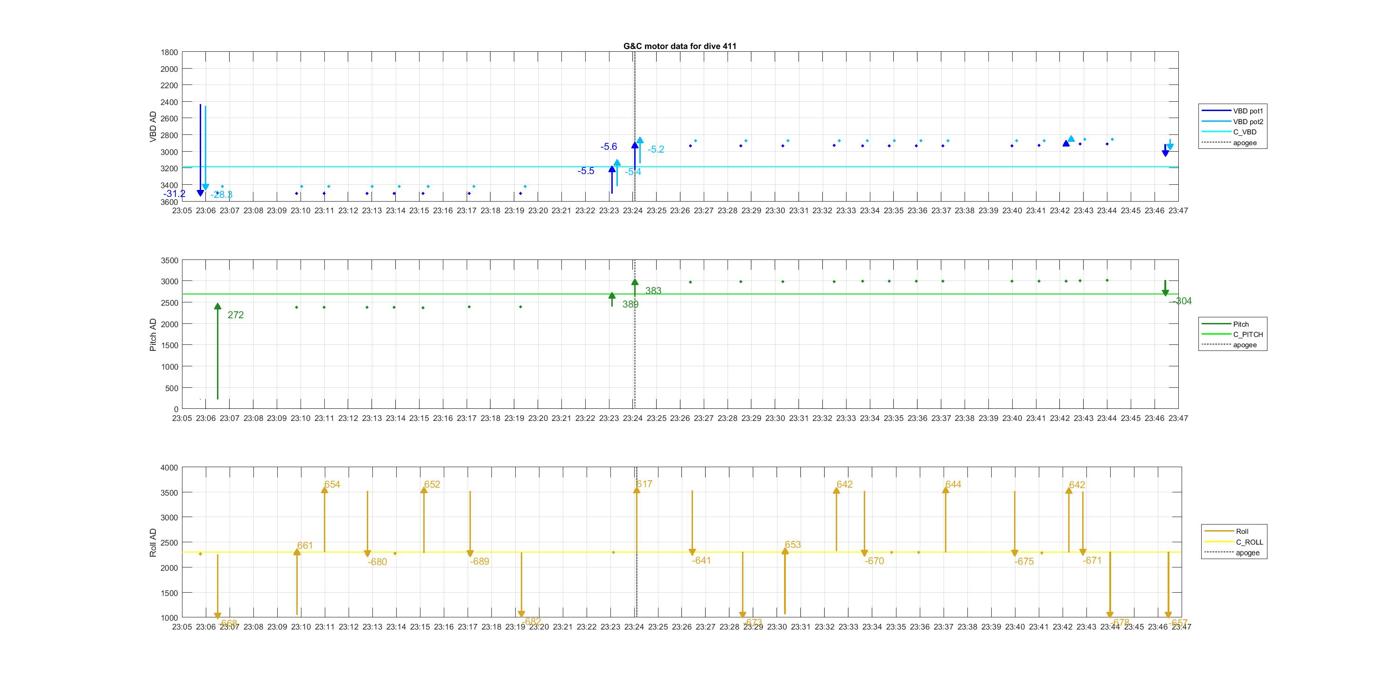
Task: Click the '-31.2' VBD data label
Action: (175, 194)
